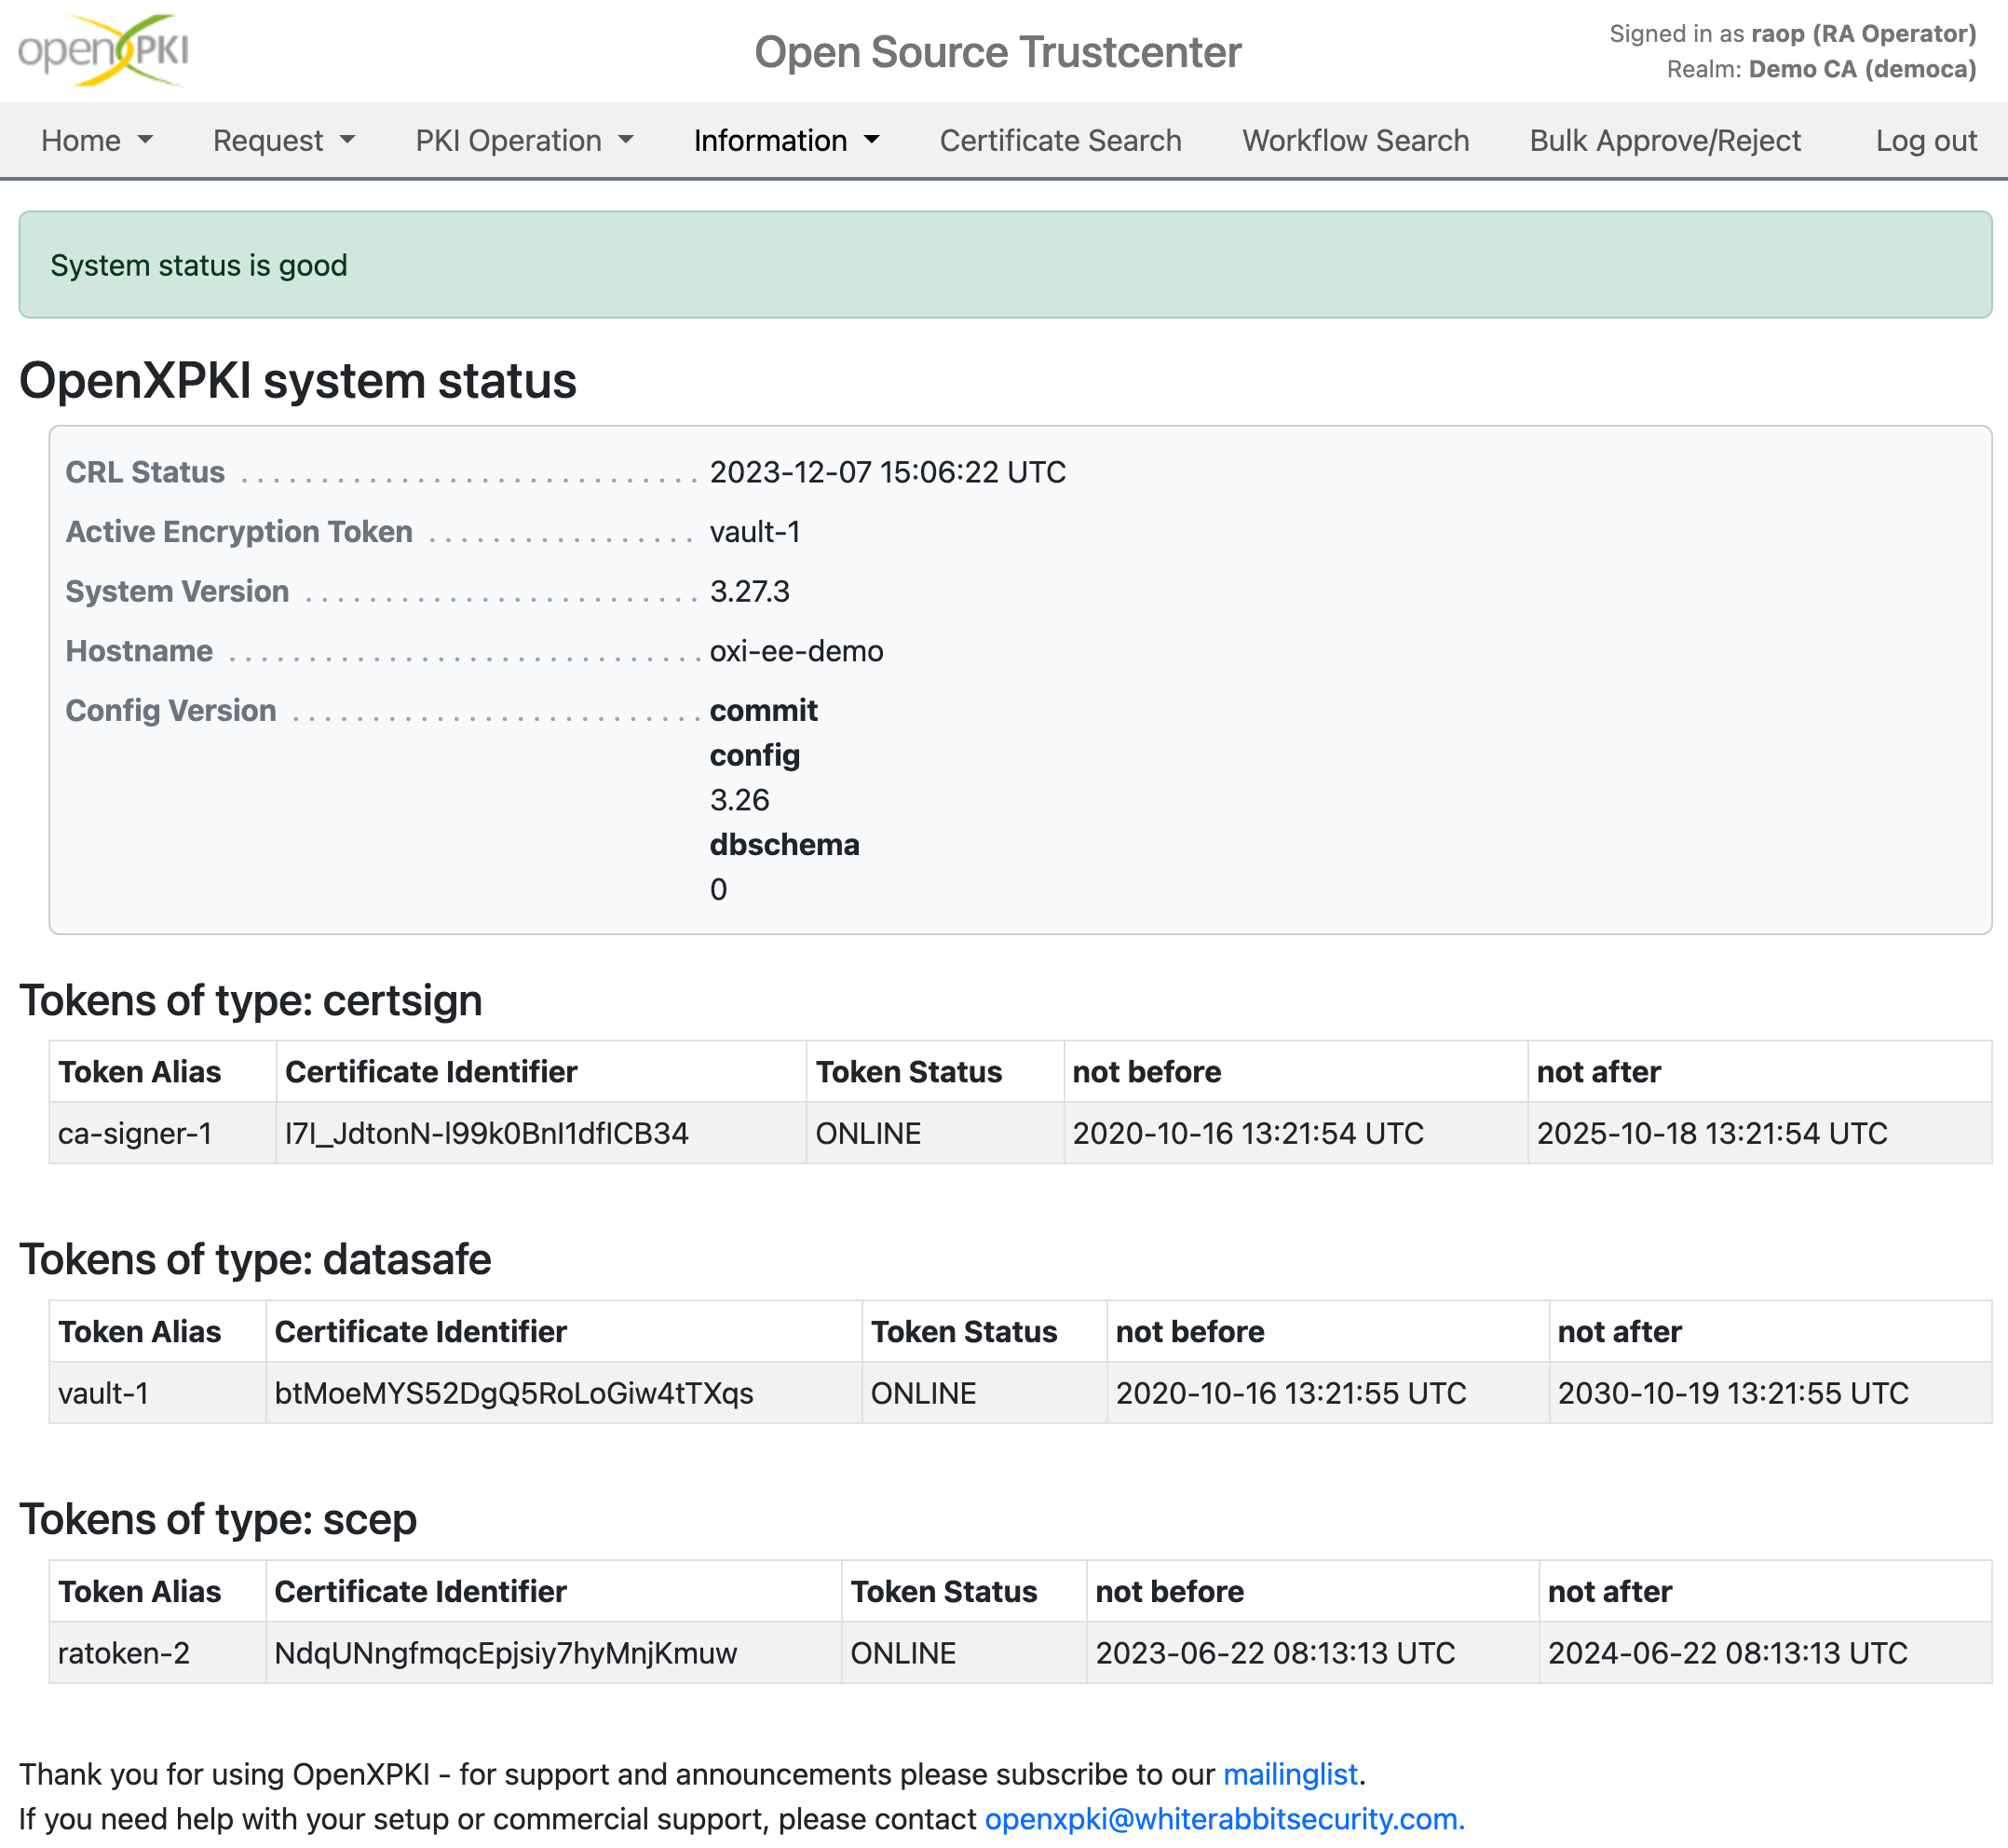Expand the Information menu

[x=786, y=141]
